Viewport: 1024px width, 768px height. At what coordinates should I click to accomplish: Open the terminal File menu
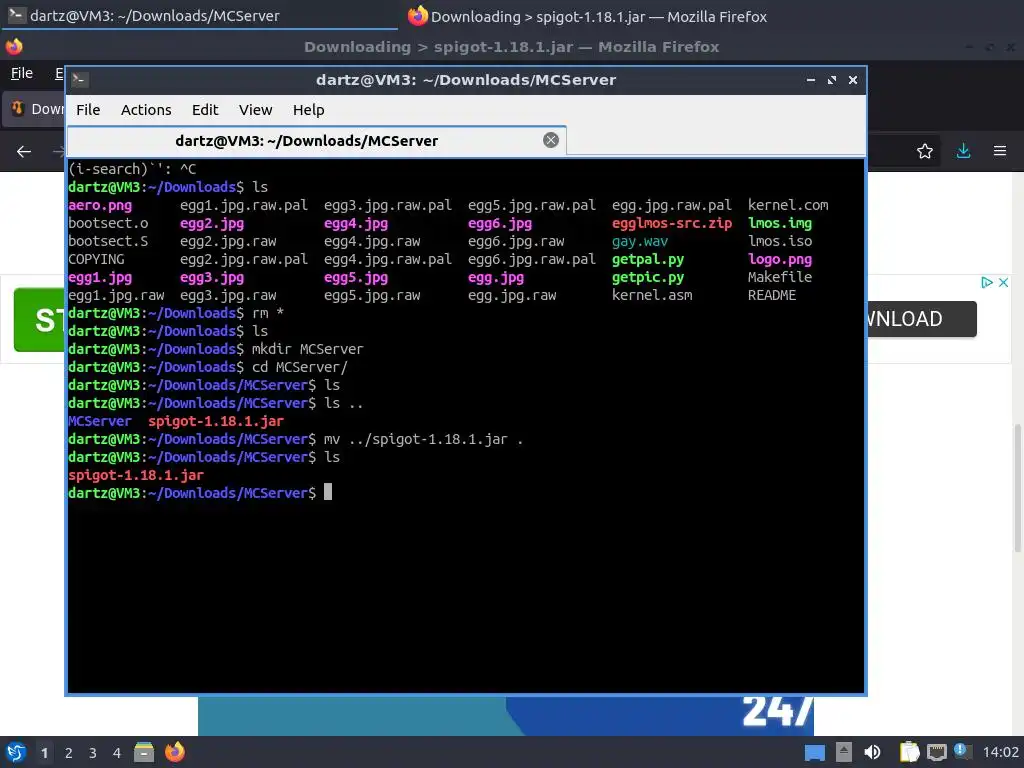(x=88, y=110)
